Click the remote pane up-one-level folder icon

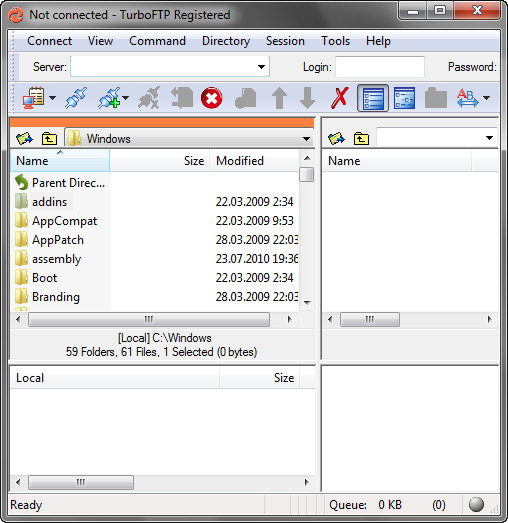(x=361, y=138)
